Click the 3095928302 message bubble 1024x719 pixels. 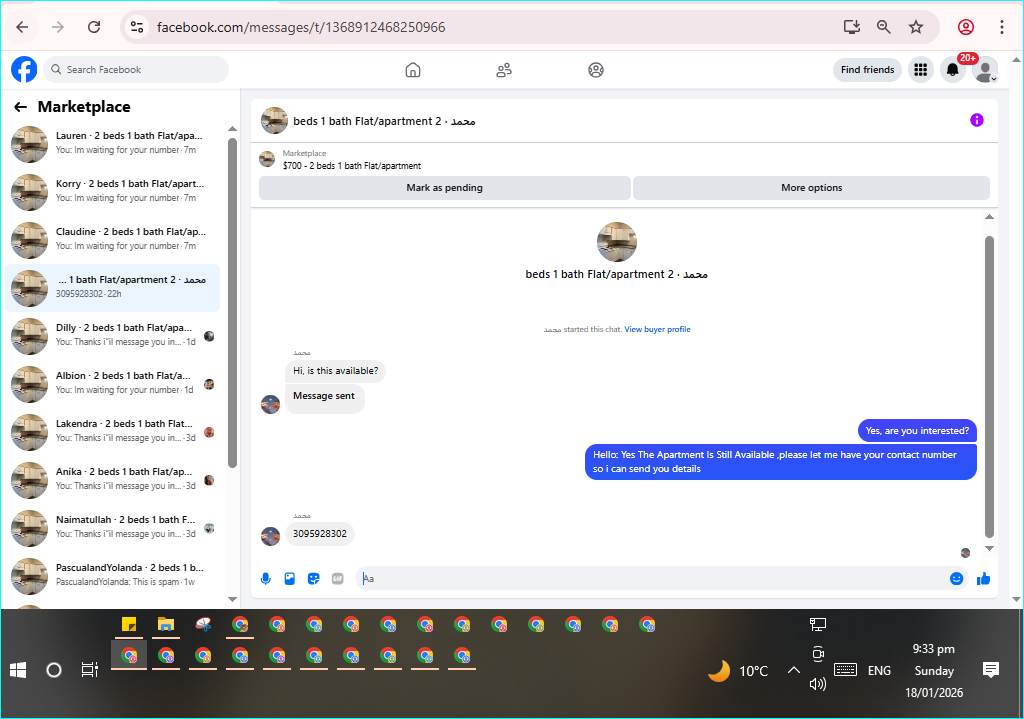(x=320, y=534)
